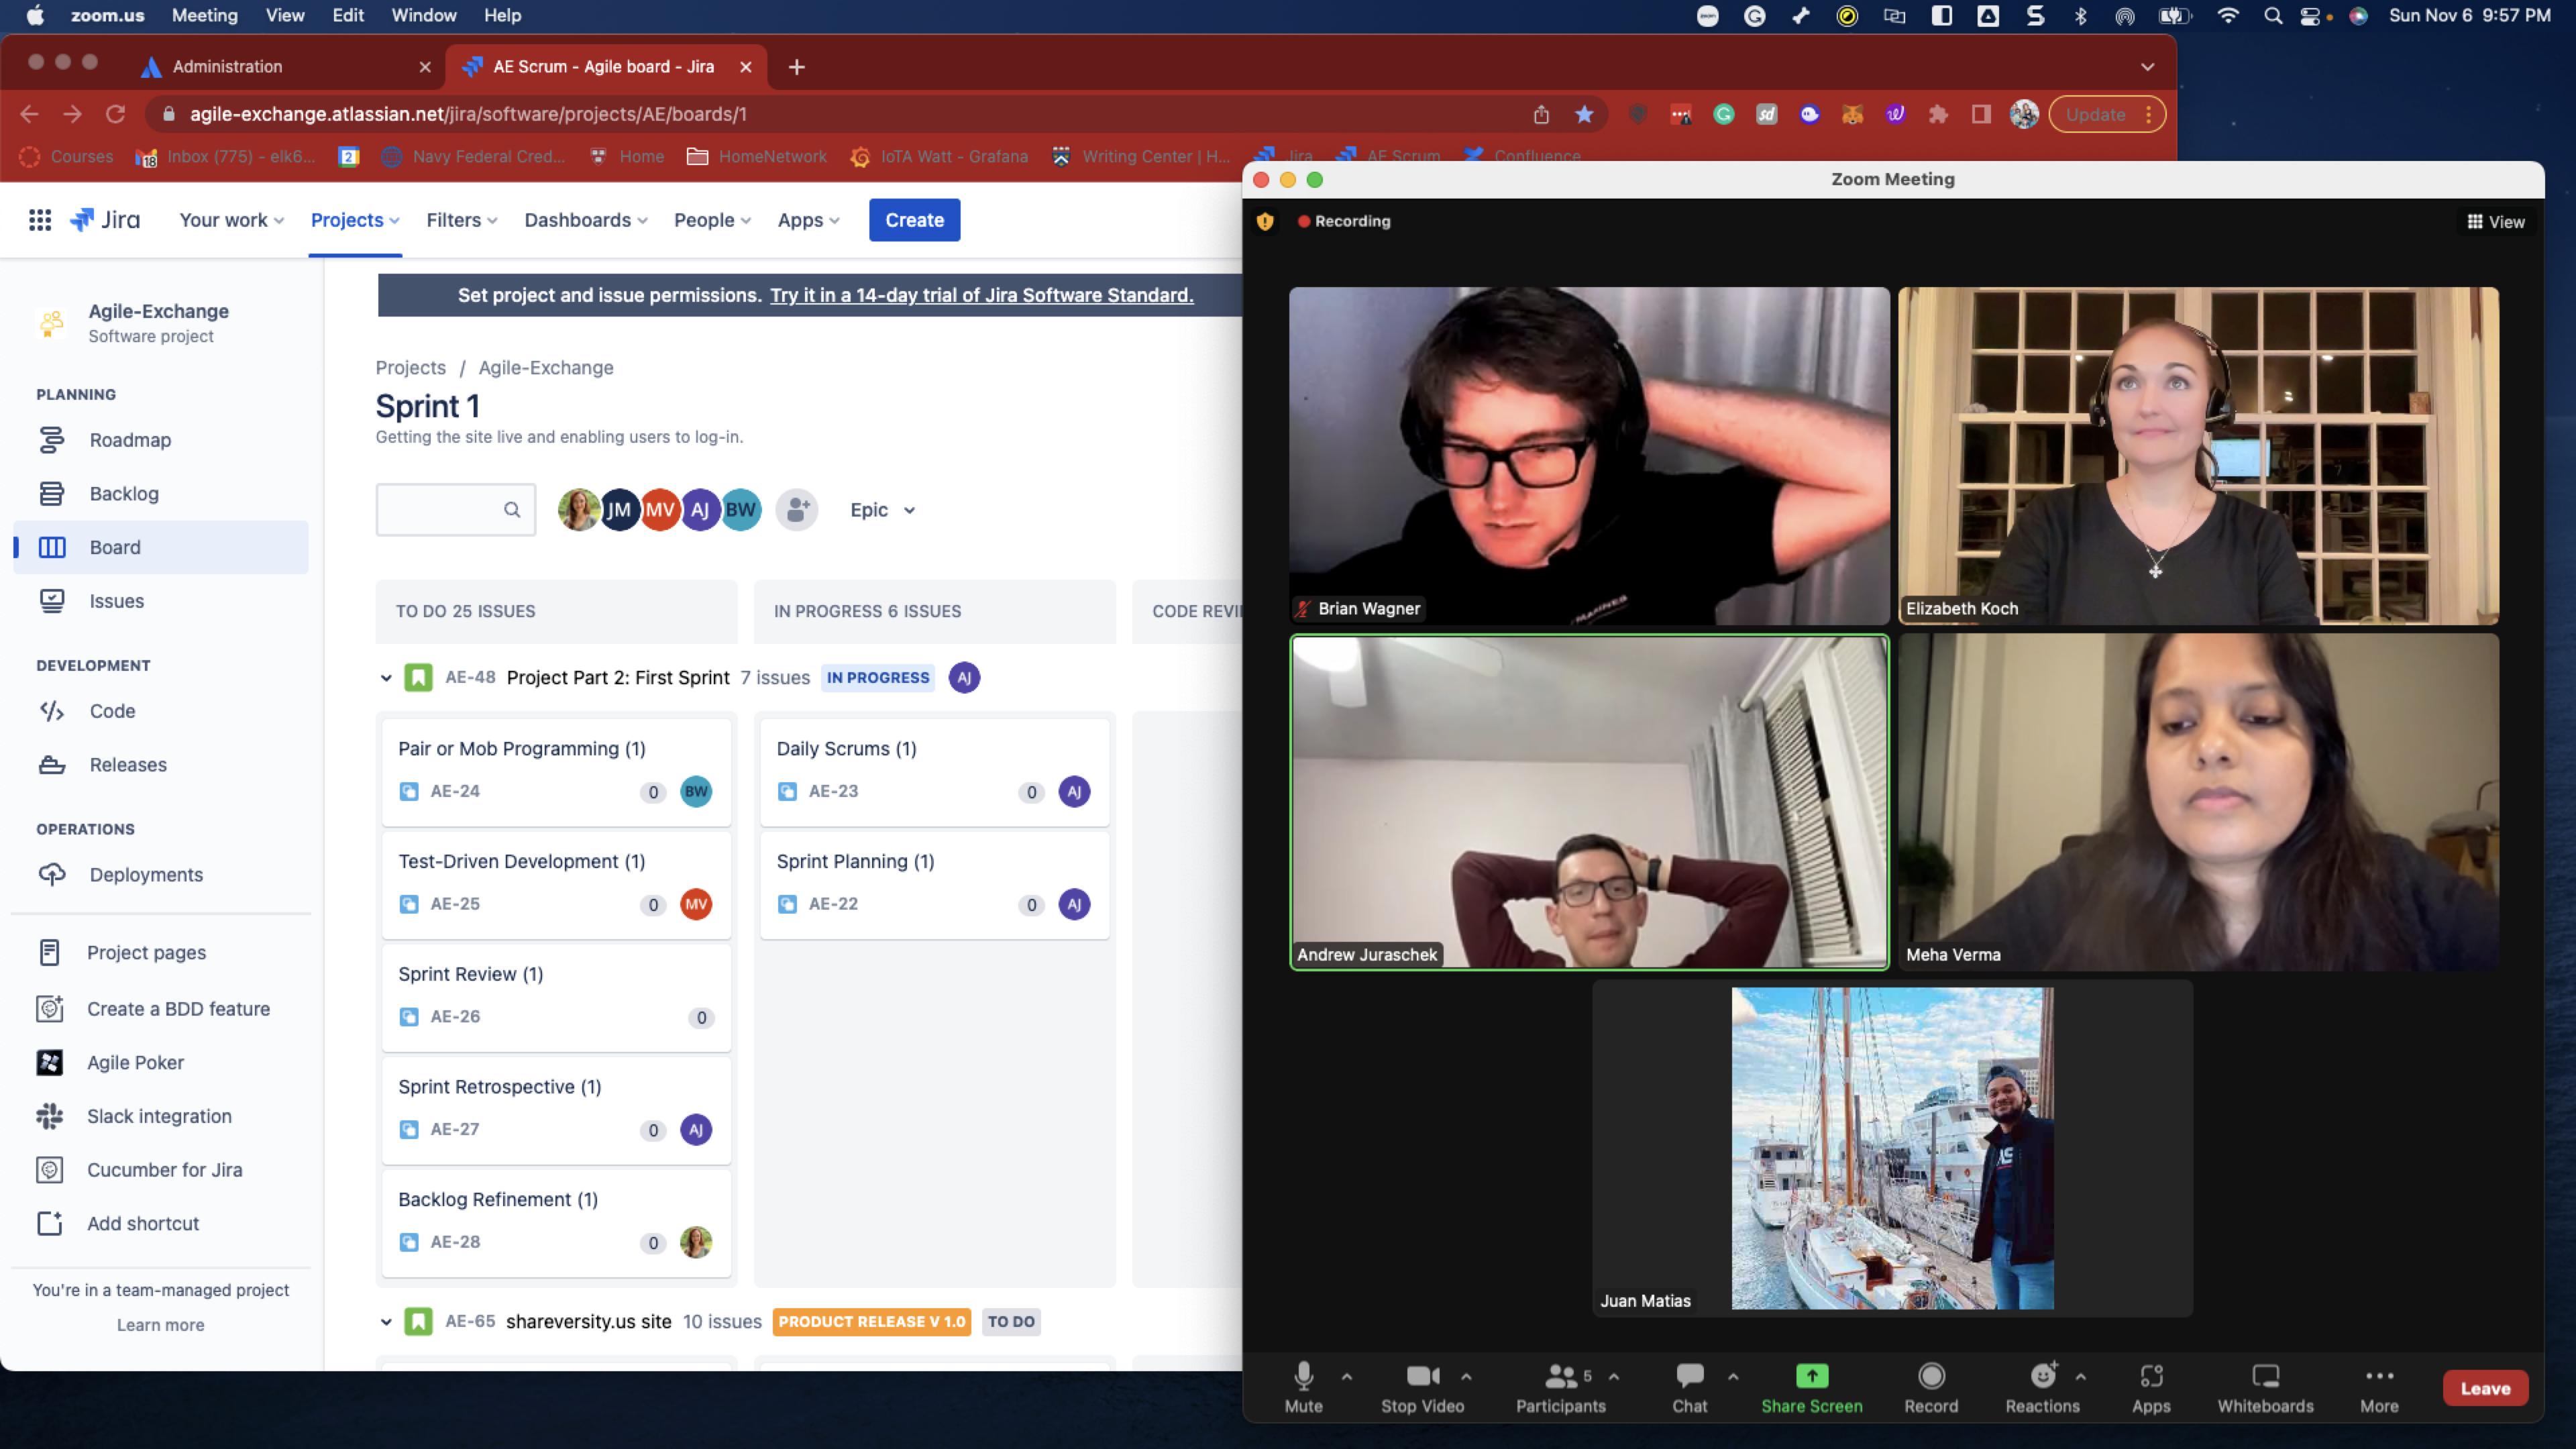The width and height of the screenshot is (2576, 1449).
Task: Open Agile Poker app shortcut
Action: pos(50,1062)
